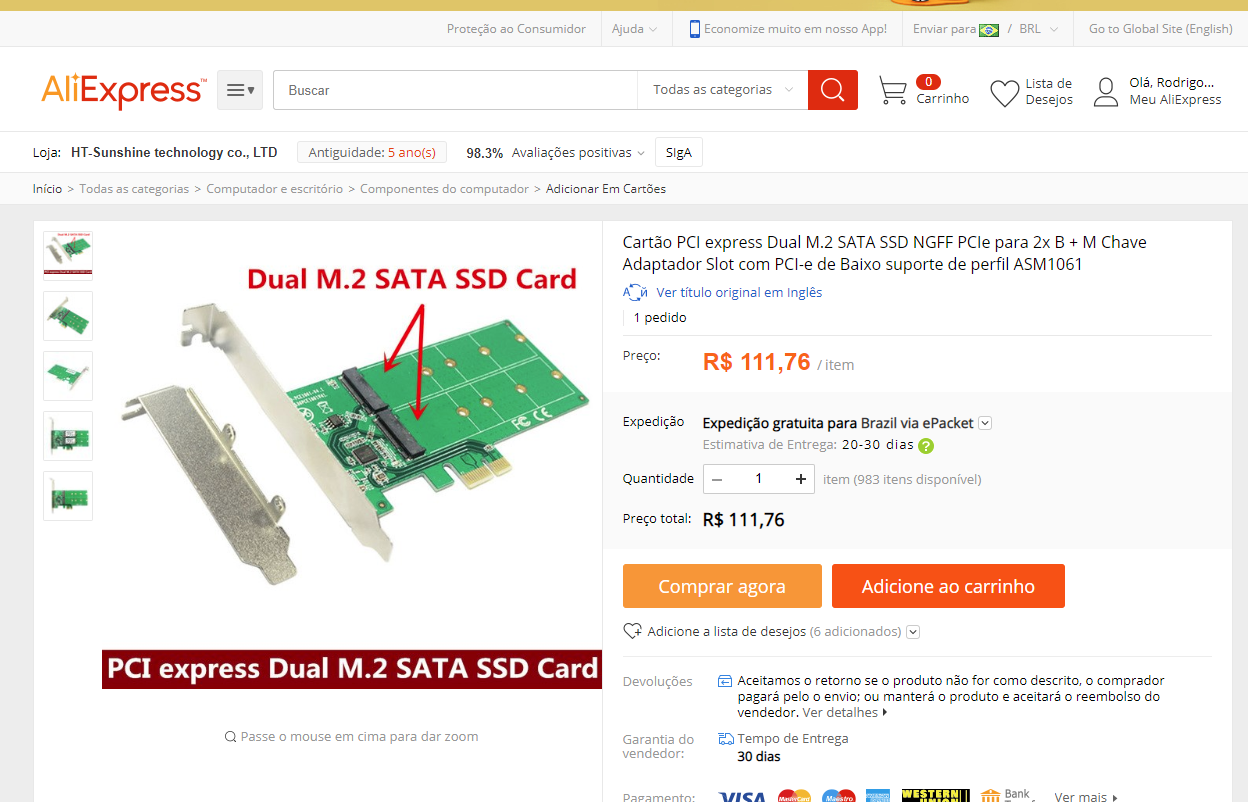
Task: Select the second product thumbnail image
Action: [x=68, y=316]
